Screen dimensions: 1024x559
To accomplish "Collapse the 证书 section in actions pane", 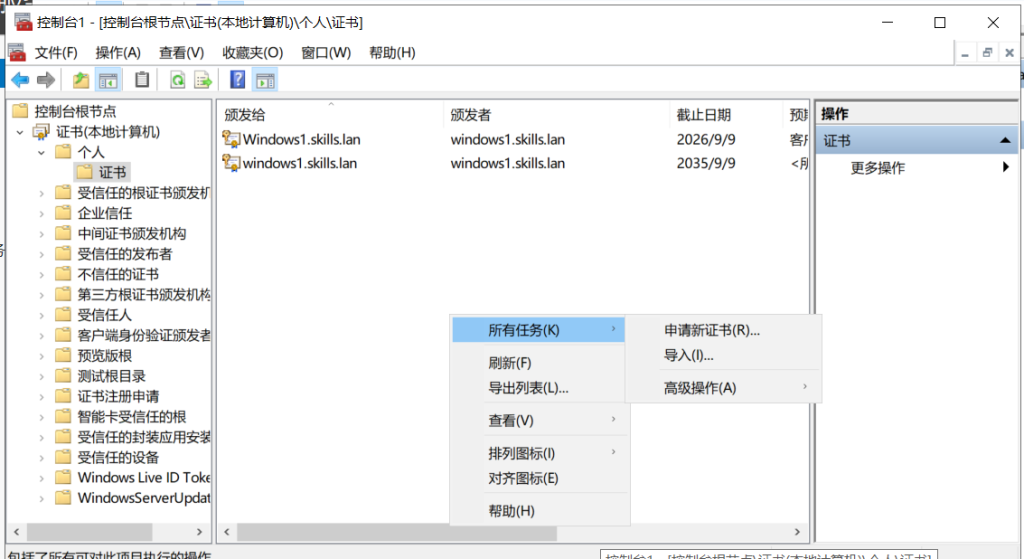I will click(x=1005, y=141).
